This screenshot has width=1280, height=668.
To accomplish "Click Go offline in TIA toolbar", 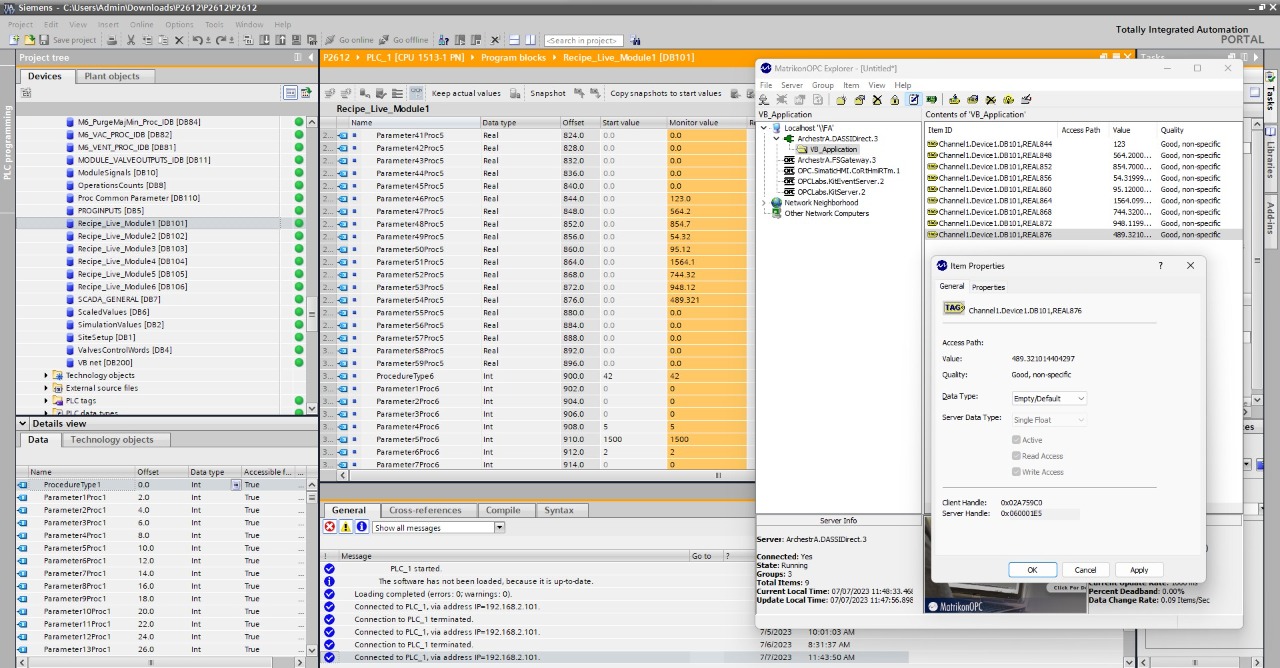I will coord(403,40).
